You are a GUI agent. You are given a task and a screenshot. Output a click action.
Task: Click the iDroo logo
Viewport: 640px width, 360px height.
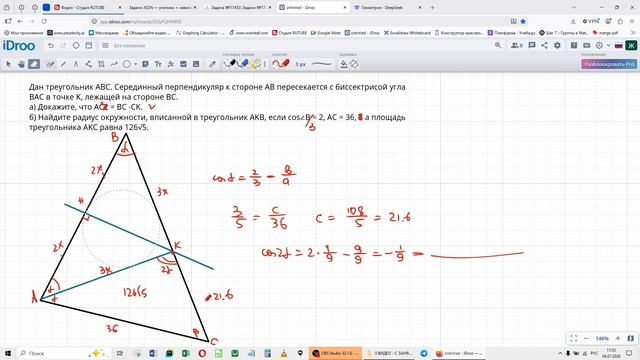[x=19, y=45]
